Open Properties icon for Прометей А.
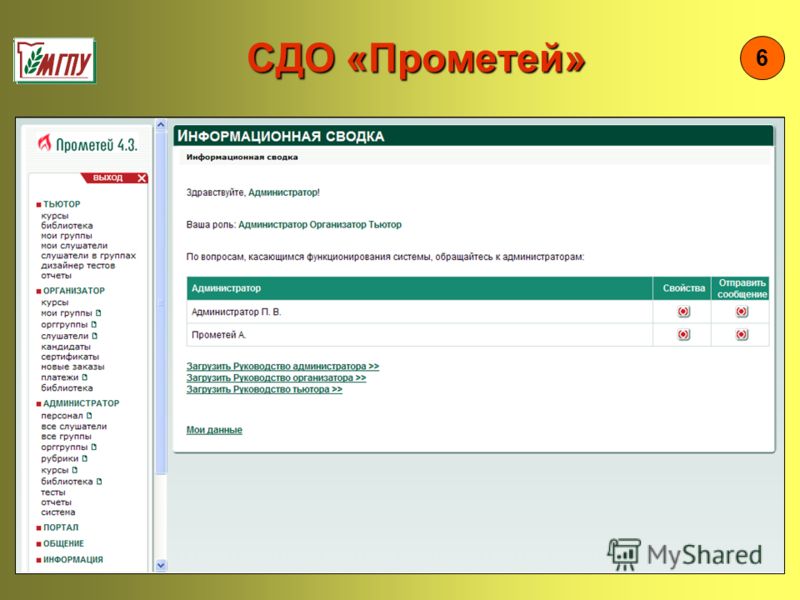 point(683,335)
